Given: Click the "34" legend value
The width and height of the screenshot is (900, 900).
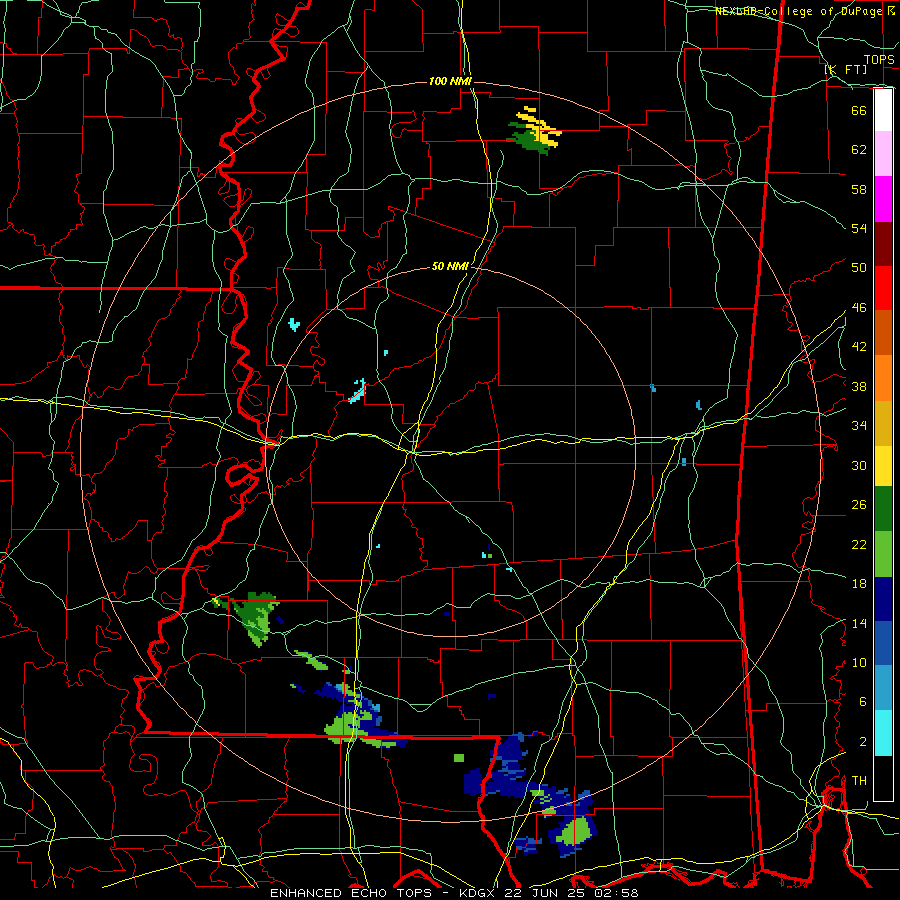Looking at the screenshot, I should [859, 426].
